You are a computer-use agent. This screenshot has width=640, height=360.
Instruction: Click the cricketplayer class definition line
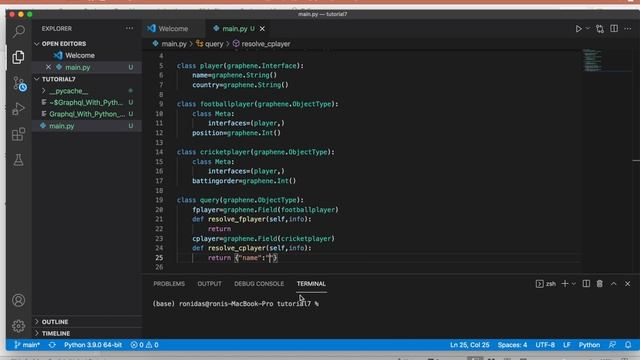[x=256, y=152]
